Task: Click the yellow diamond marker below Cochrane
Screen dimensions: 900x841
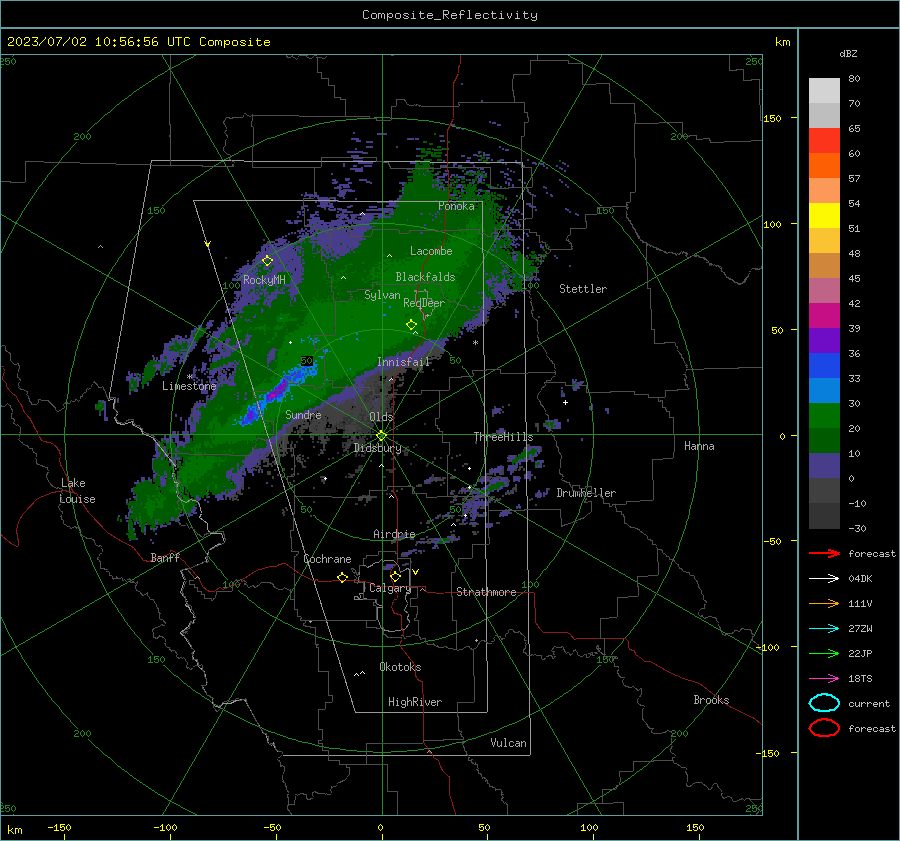Action: tap(343, 577)
